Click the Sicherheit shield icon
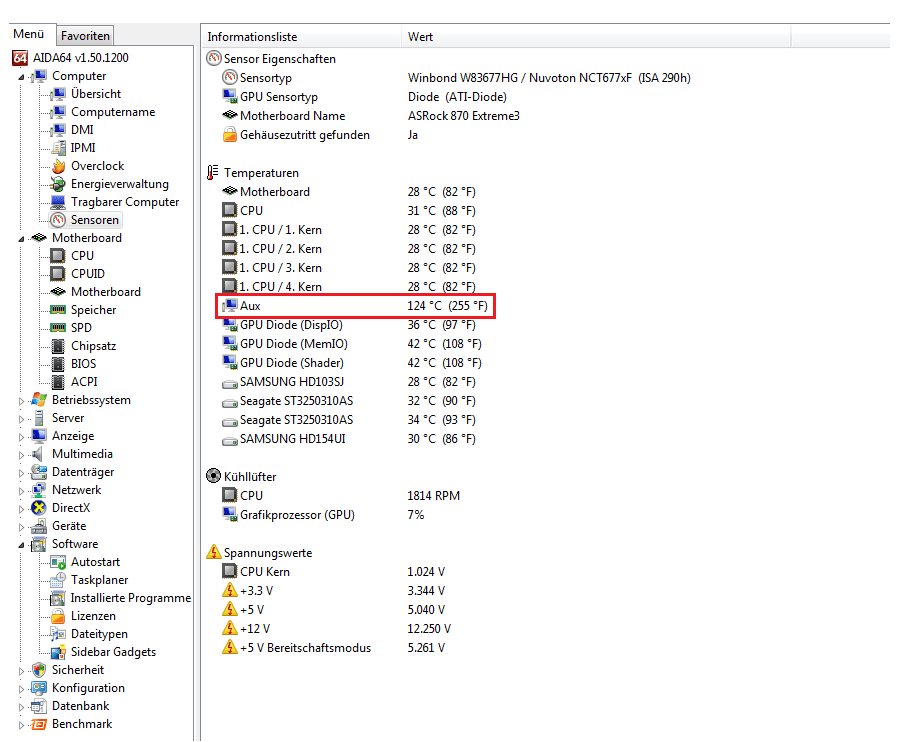 39,670
